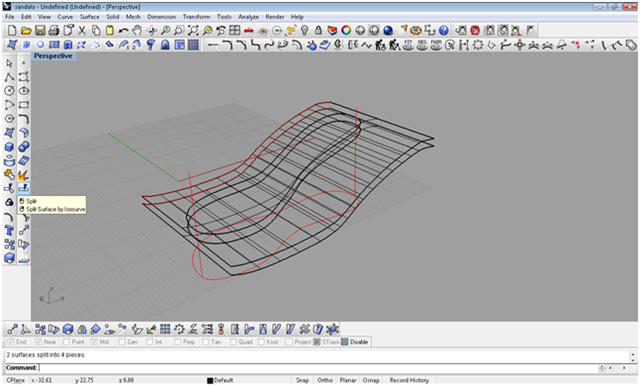Screen dimensions: 640x386
Task: Open Options with the gear icon
Action: coord(416,30)
